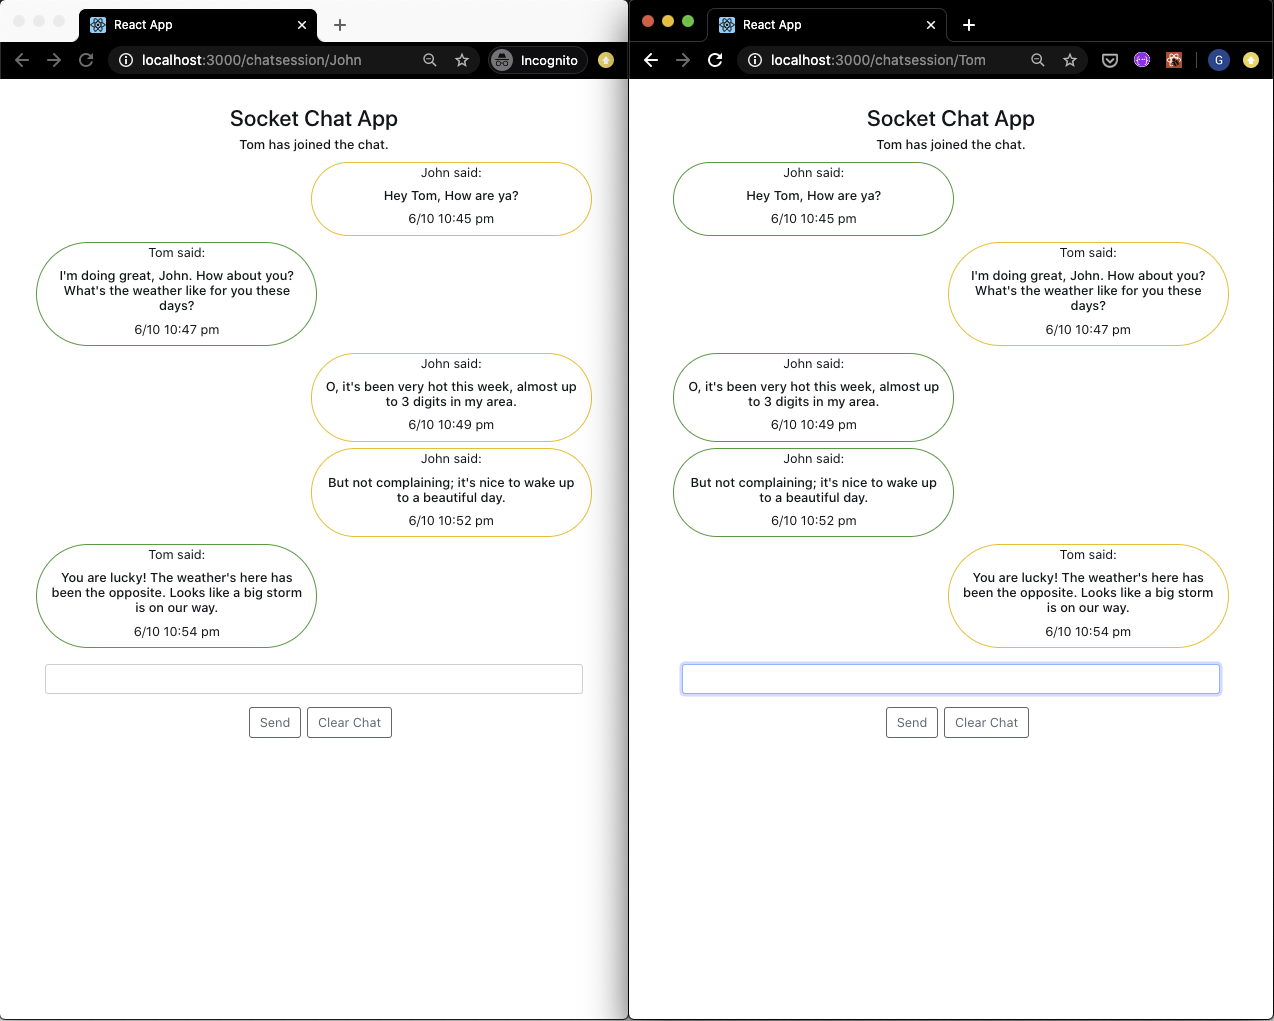Click 'But not complaining' message in John's window
1274x1021 pixels.
point(451,490)
